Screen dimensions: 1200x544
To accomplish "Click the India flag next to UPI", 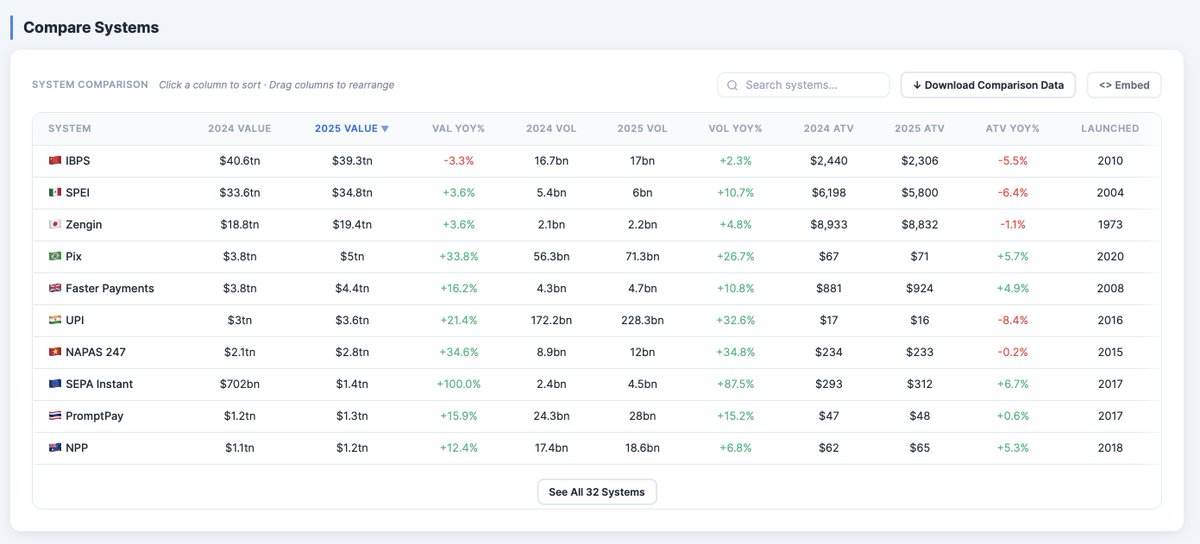I will pyautogui.click(x=55, y=321).
